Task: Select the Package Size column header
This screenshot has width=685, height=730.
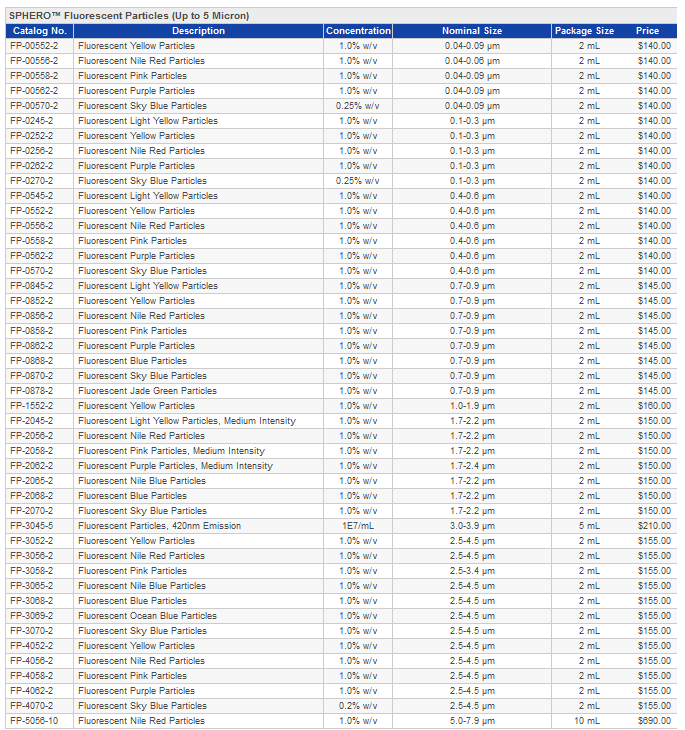Action: 585,31
